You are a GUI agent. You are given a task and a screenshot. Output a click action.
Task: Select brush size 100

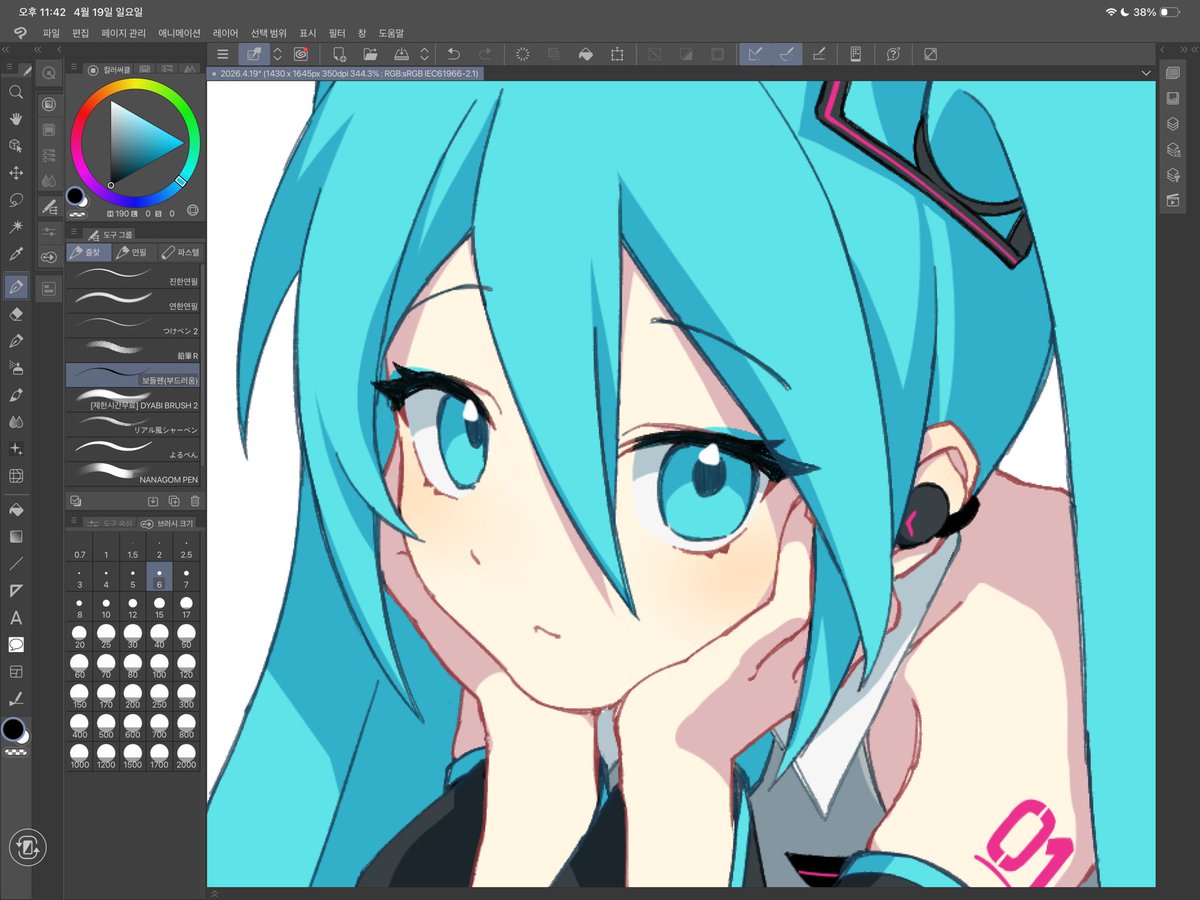coord(159,668)
